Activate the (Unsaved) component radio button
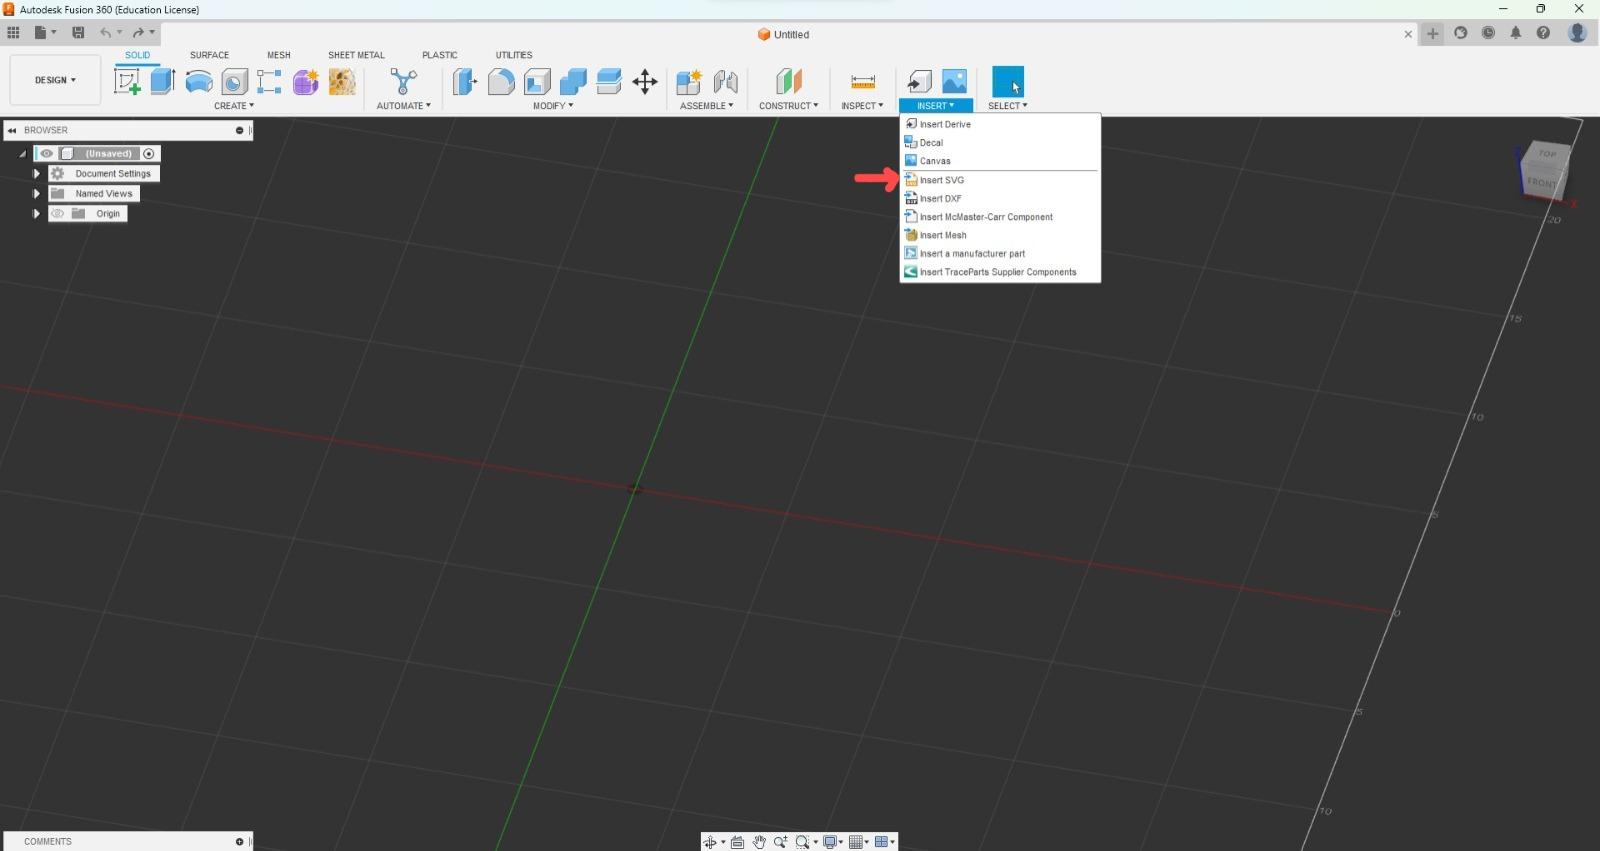This screenshot has width=1600, height=851. (x=149, y=154)
